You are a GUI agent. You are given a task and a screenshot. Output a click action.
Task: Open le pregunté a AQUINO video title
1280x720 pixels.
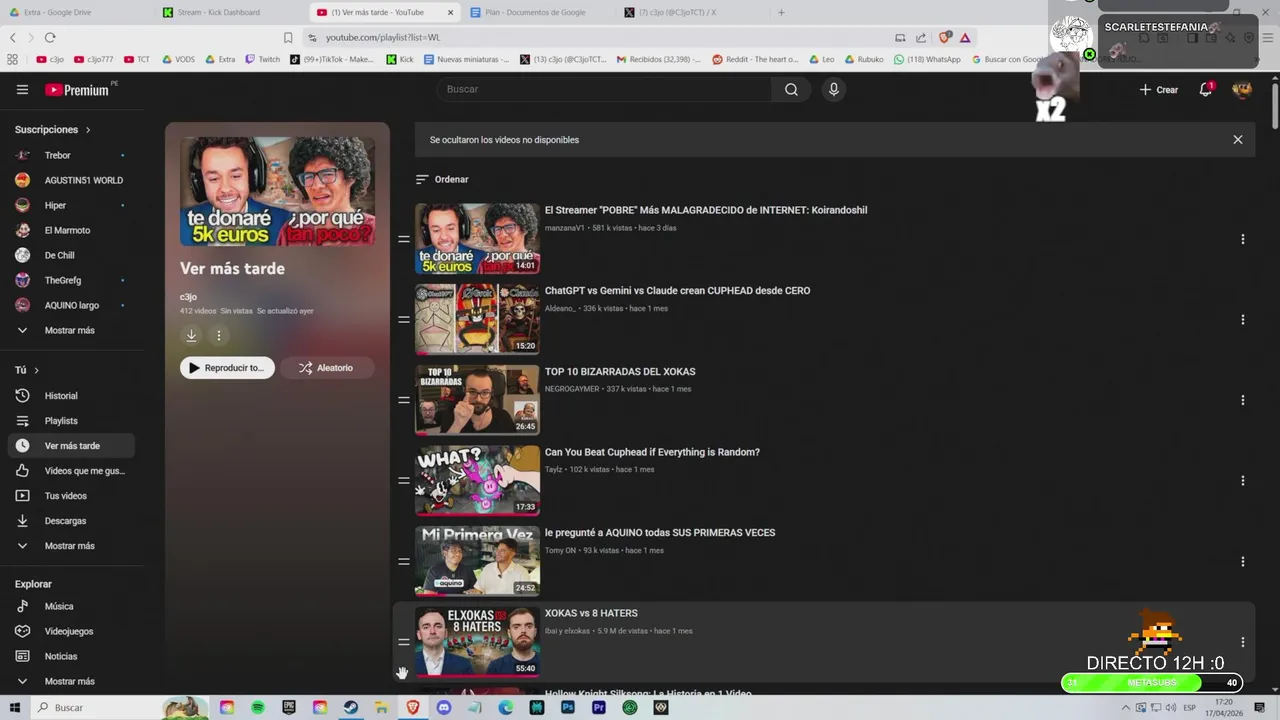tap(660, 533)
